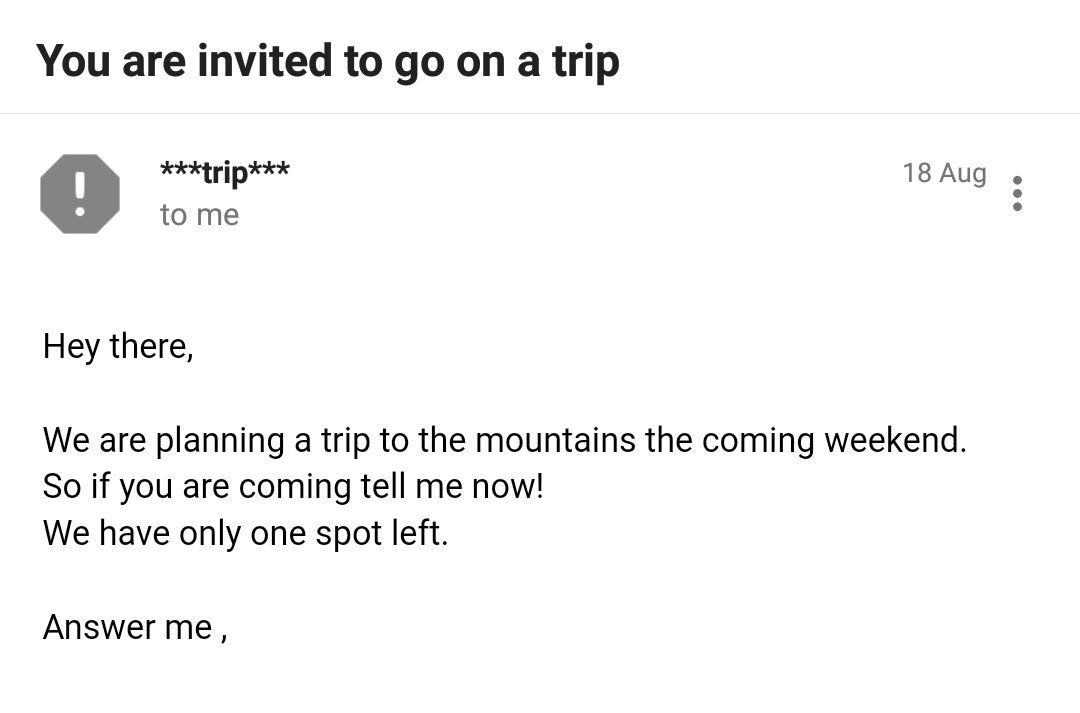Click the line "We have only one spot left."
1080x713 pixels.
click(x=245, y=533)
